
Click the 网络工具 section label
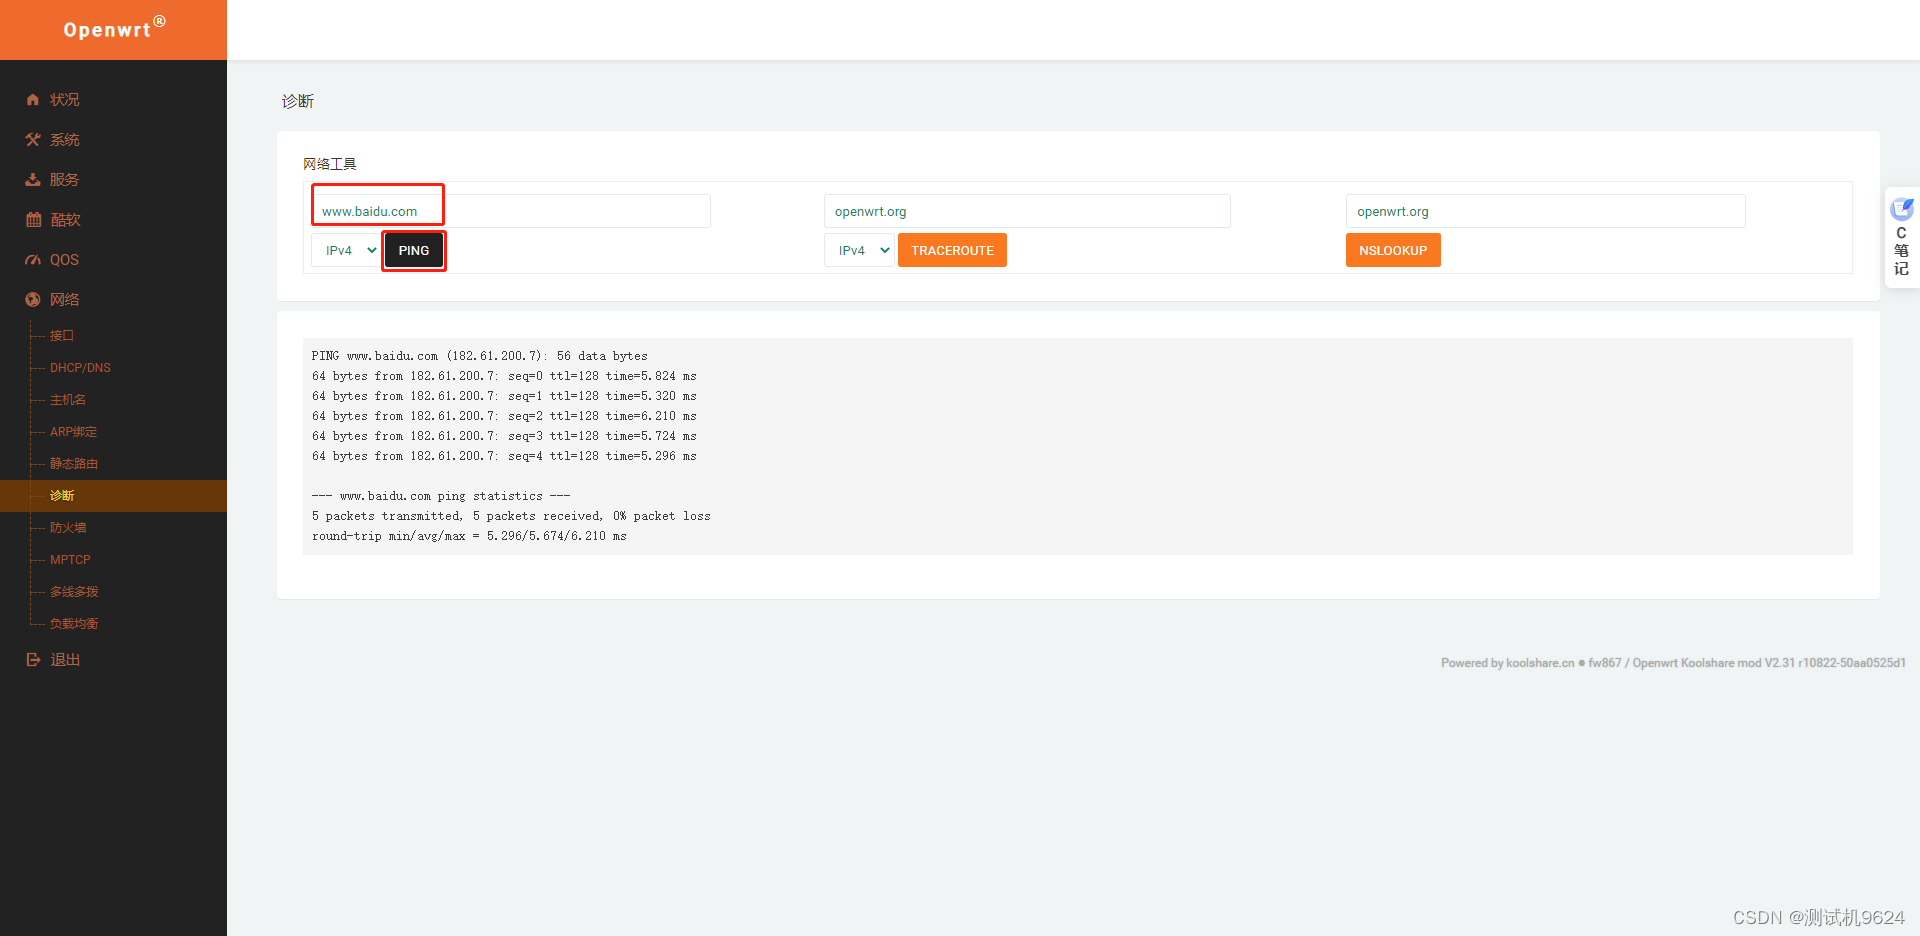(330, 164)
